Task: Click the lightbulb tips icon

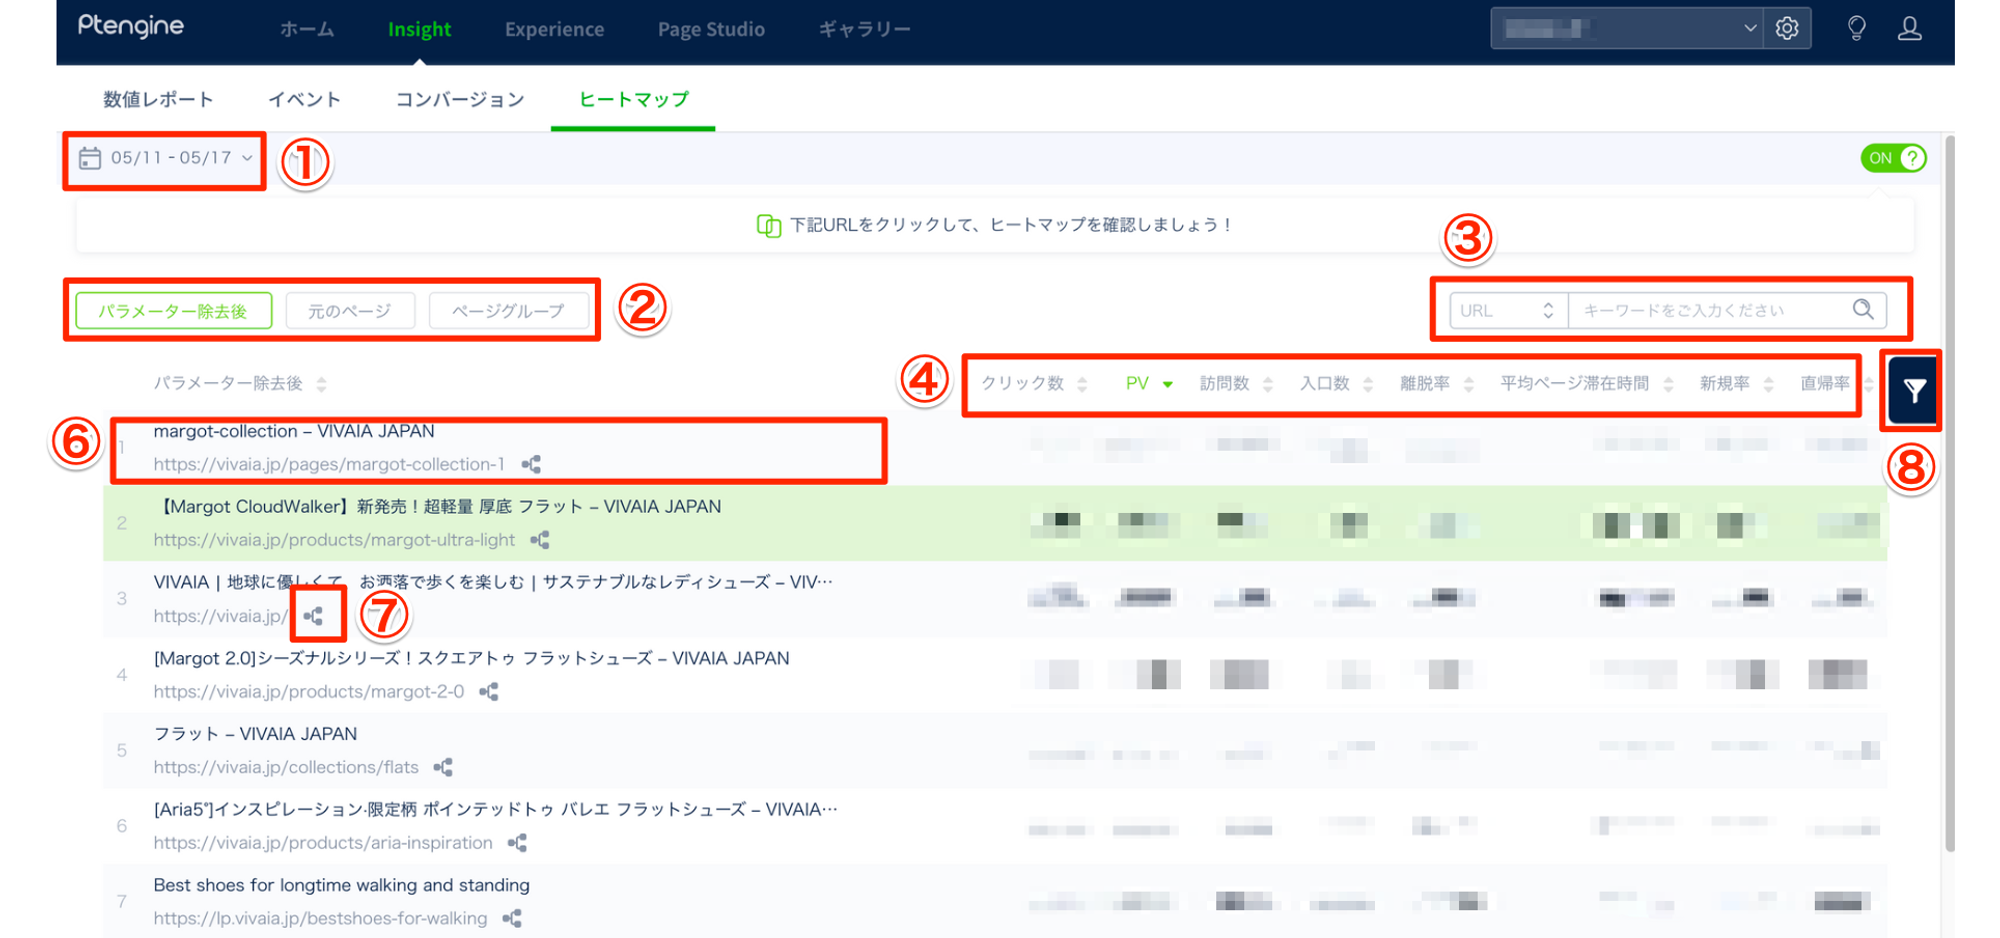Action: tap(1856, 29)
